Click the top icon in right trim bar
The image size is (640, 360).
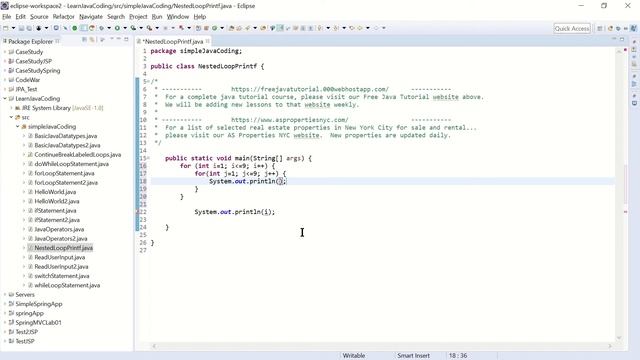click(x=634, y=42)
